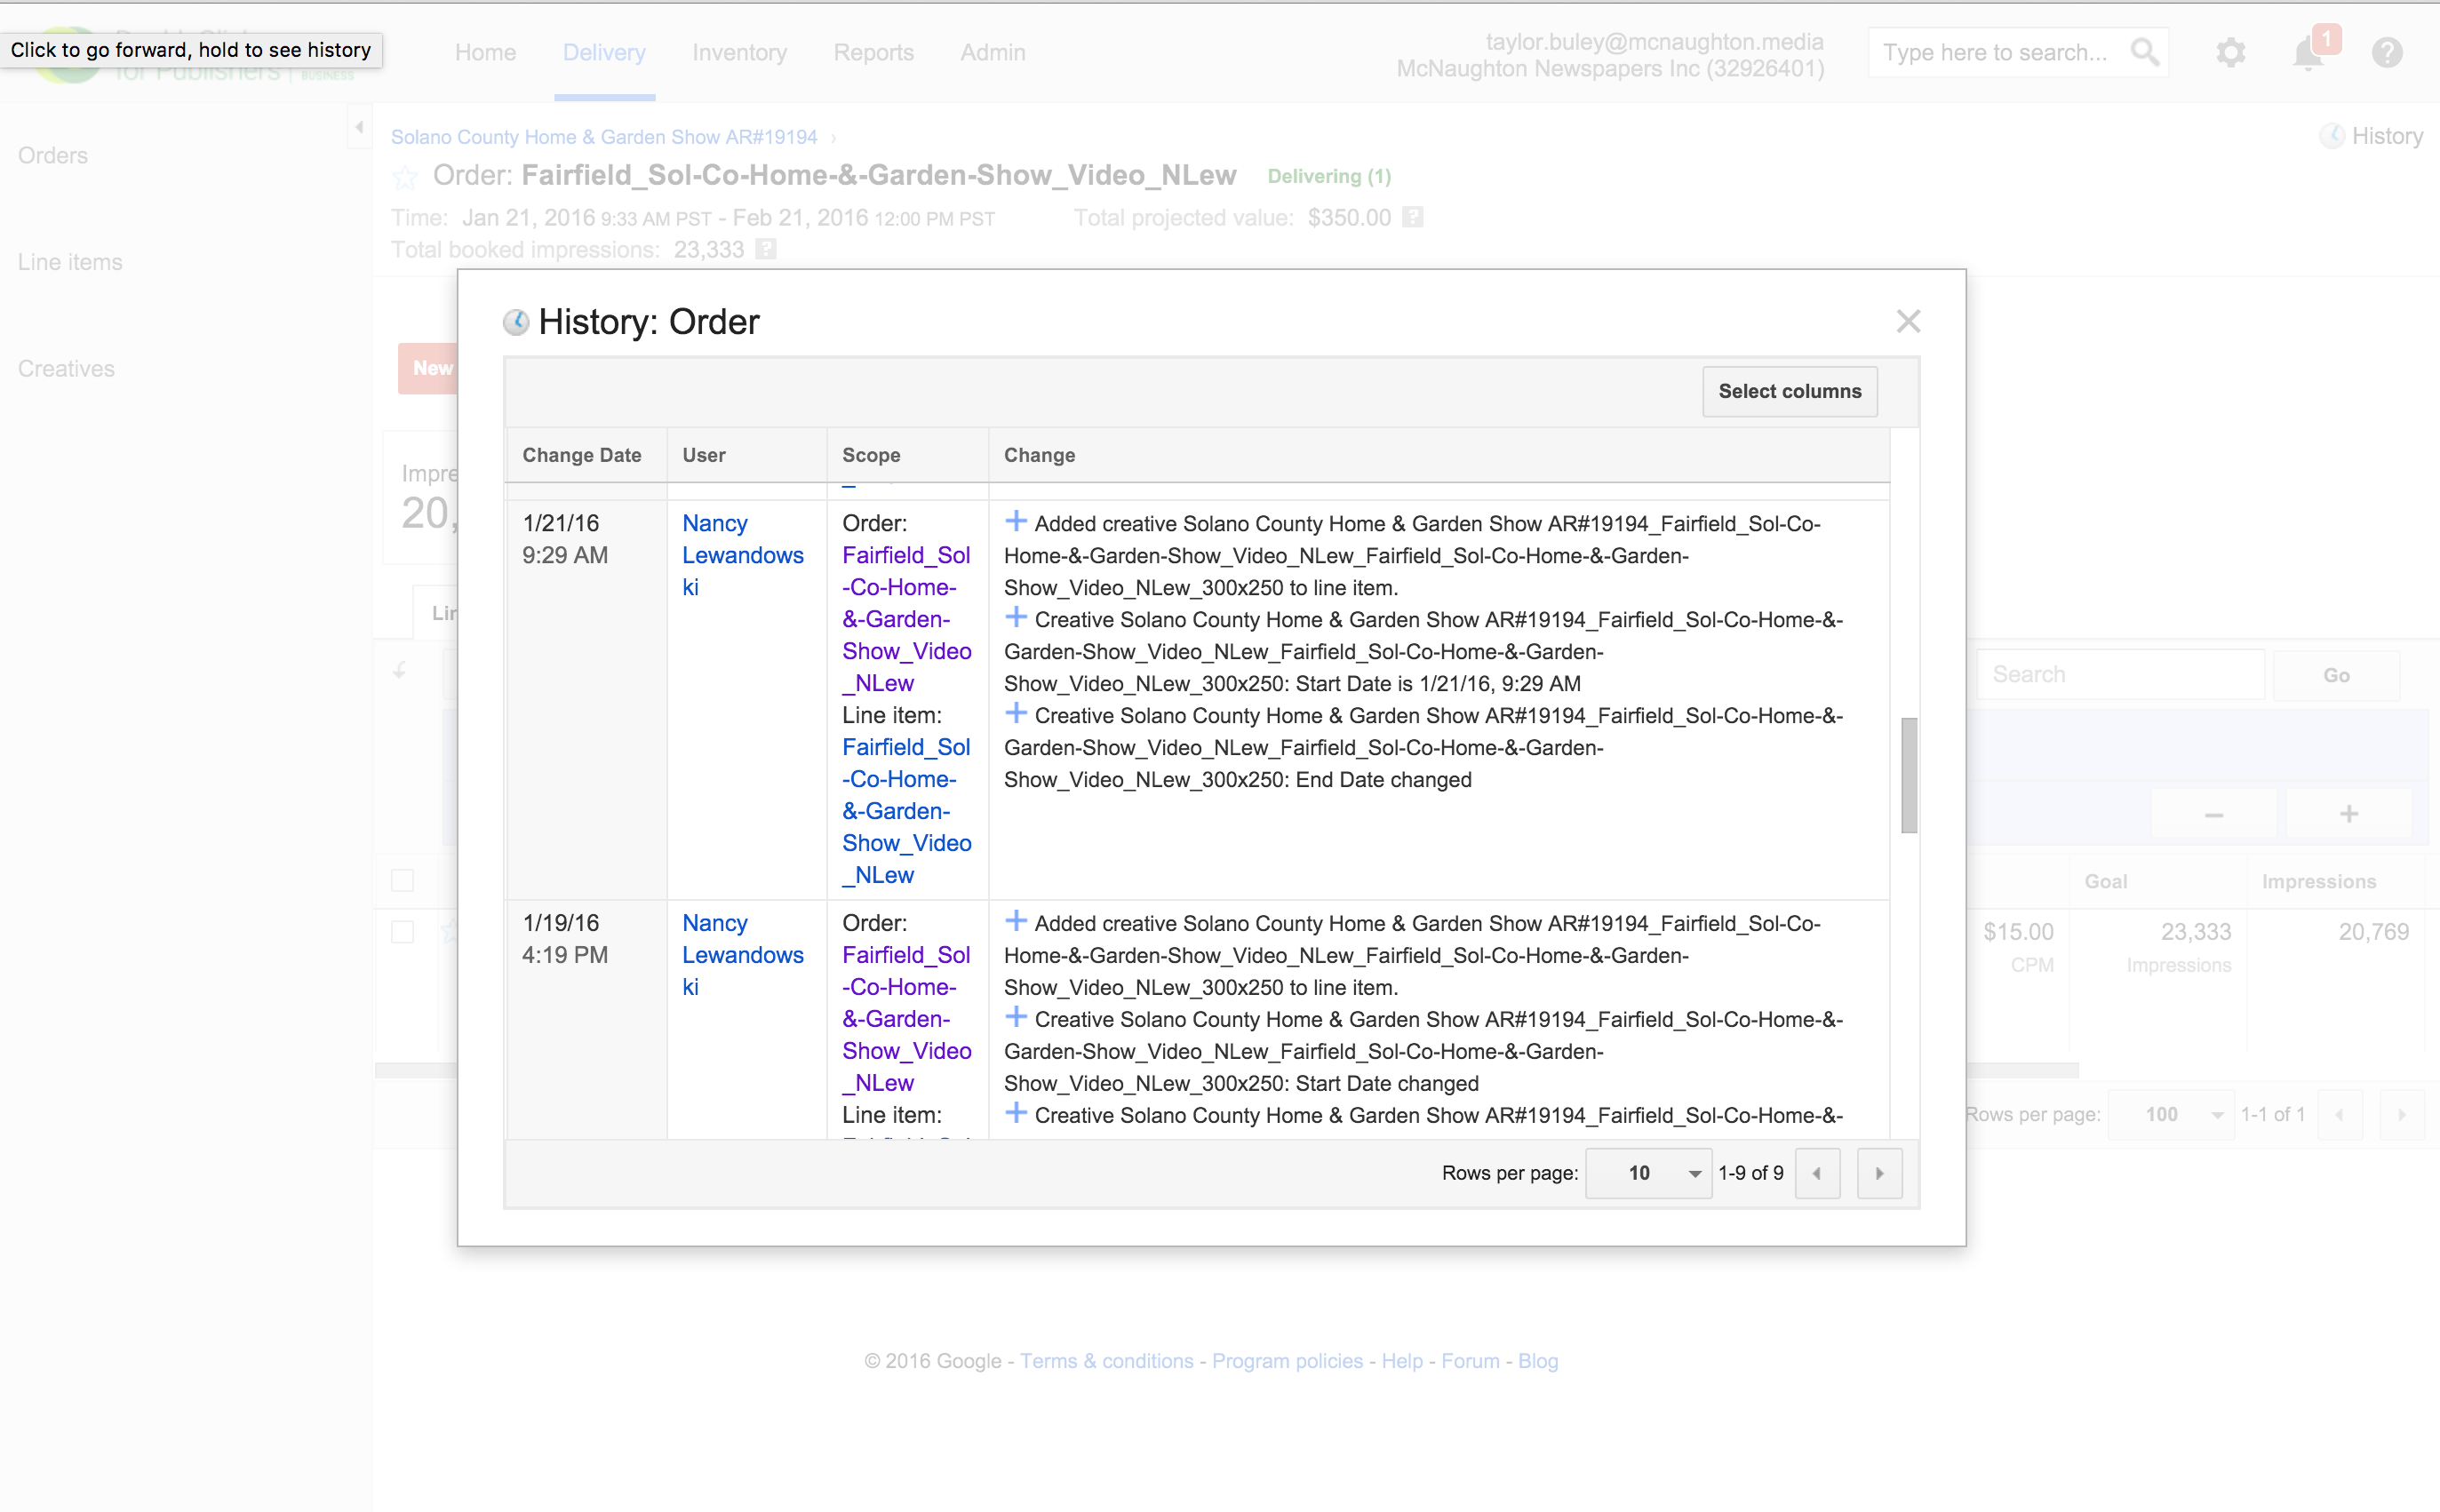2440x1512 pixels.
Task: Click the Select columns button
Action: coord(1789,391)
